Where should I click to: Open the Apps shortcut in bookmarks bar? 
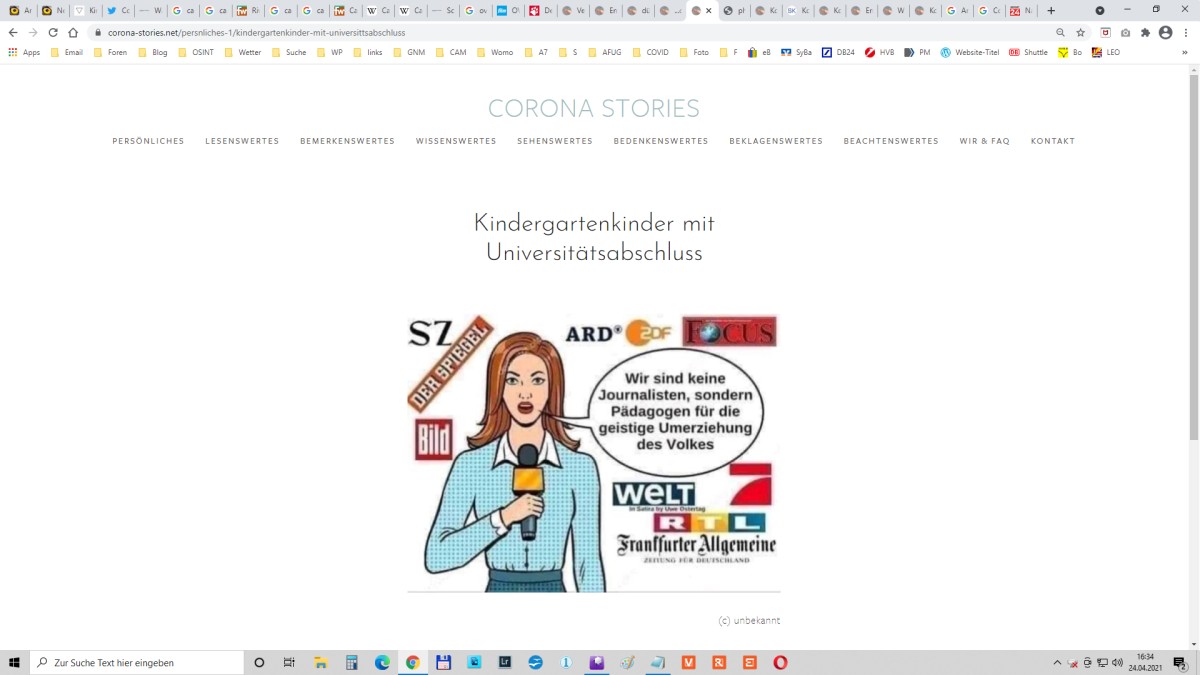(24, 52)
